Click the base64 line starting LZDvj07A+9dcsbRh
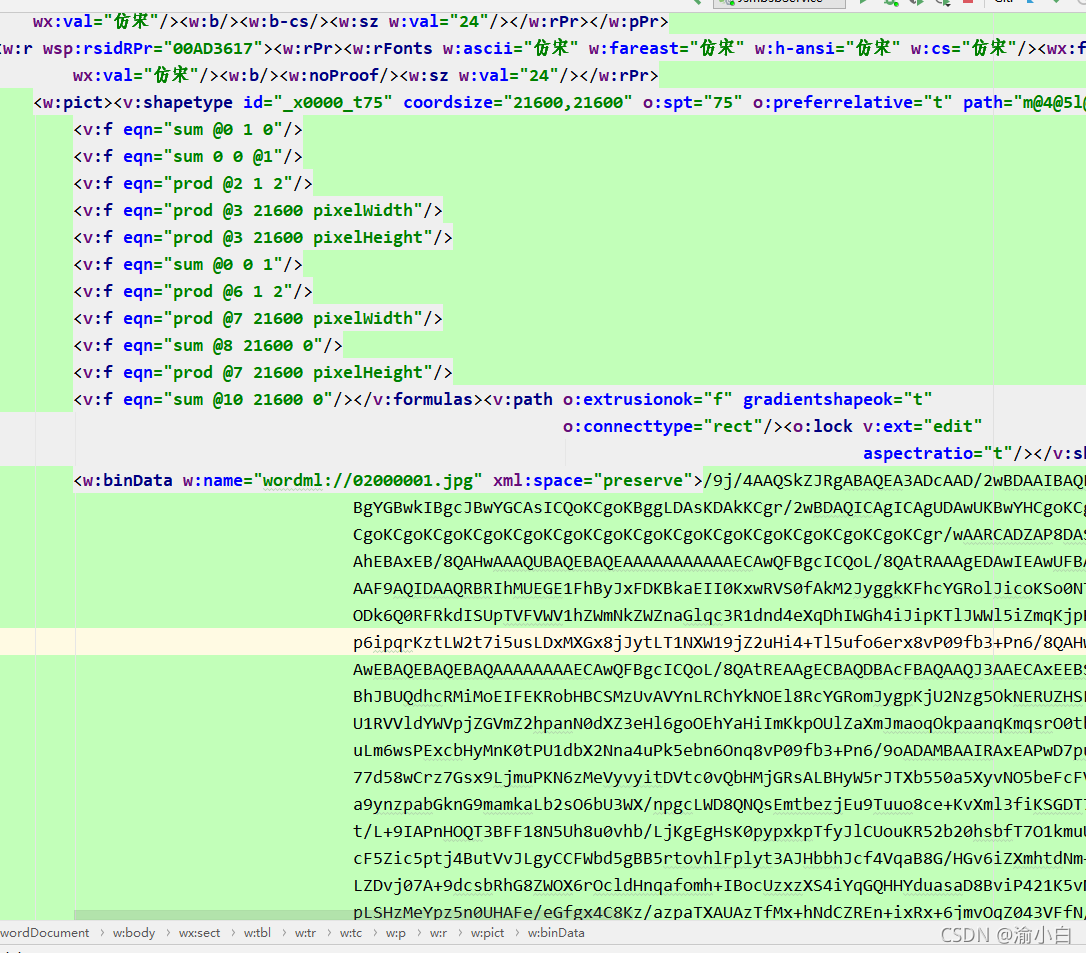This screenshot has width=1086, height=953. [719, 886]
